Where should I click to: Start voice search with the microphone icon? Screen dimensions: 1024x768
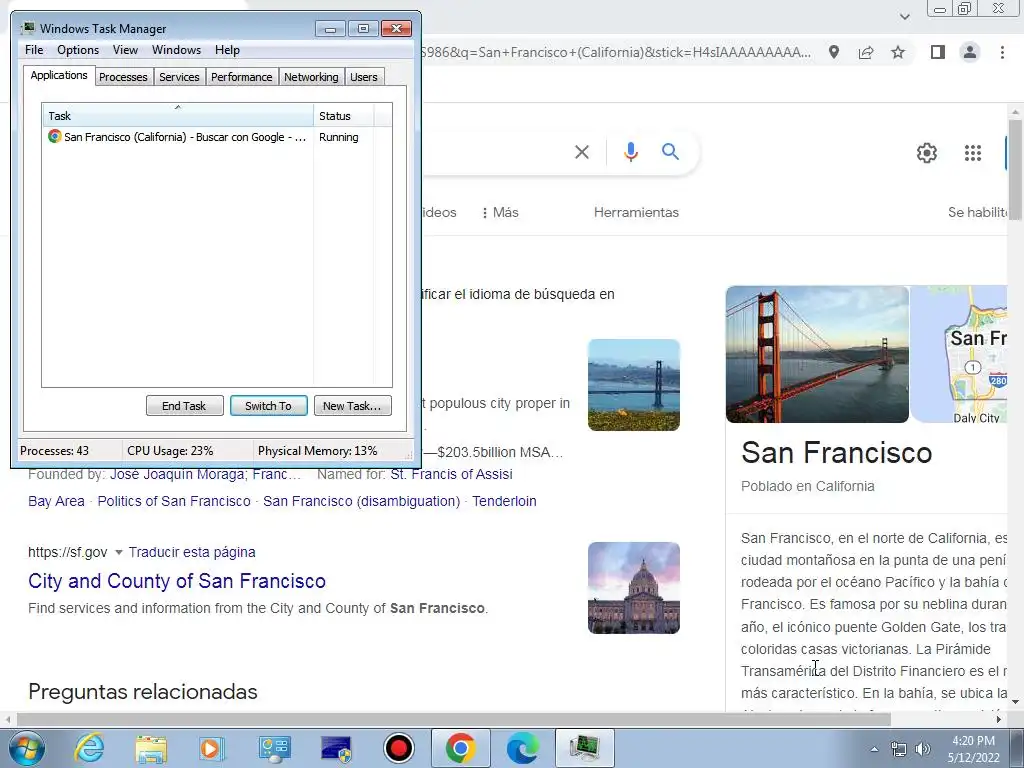pos(630,152)
